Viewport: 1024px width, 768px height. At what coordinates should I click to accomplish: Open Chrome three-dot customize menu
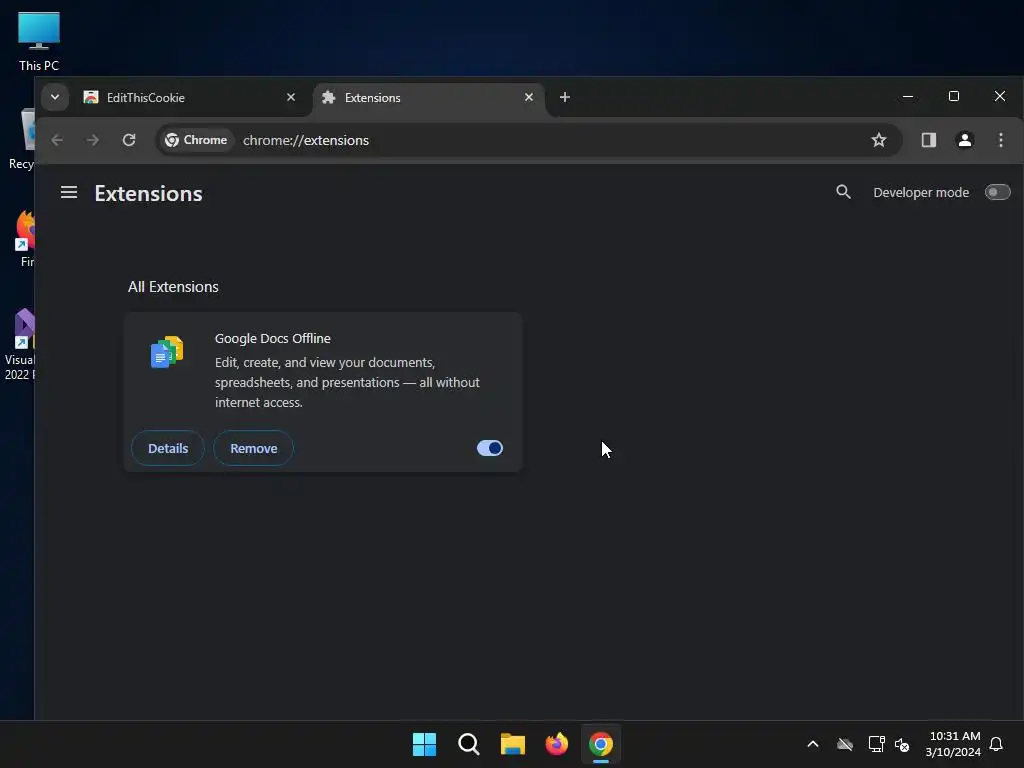[1000, 140]
